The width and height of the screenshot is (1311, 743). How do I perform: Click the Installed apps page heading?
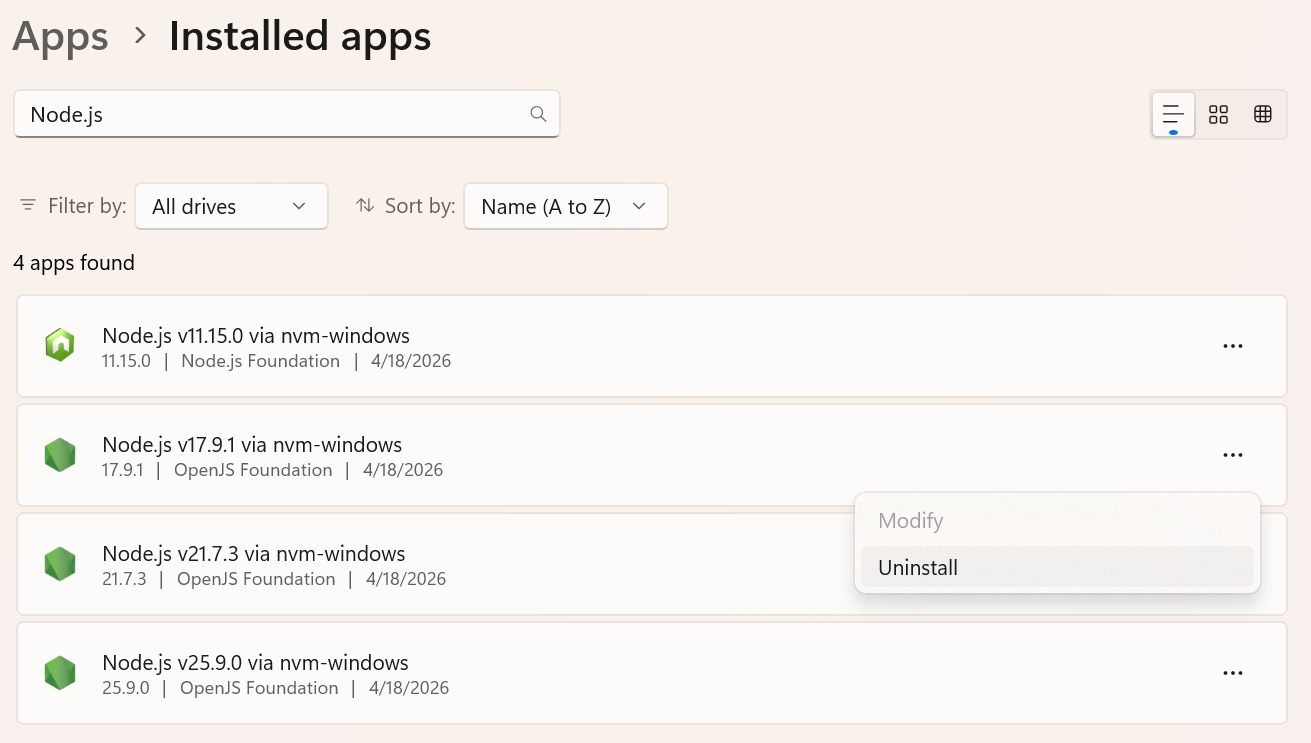coord(300,37)
